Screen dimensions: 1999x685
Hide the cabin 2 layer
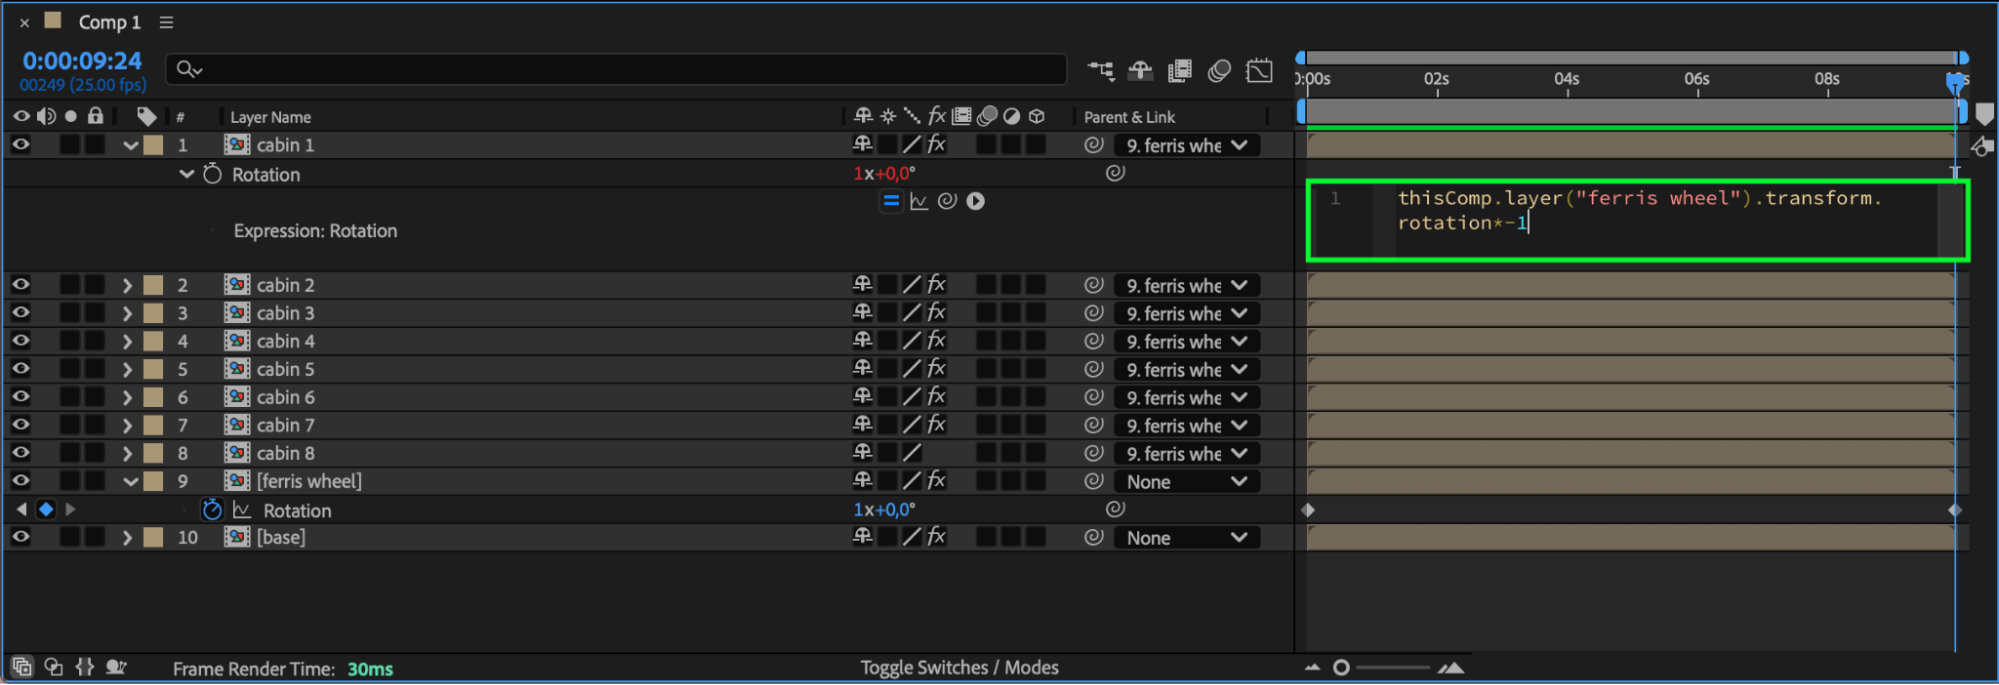(x=20, y=285)
